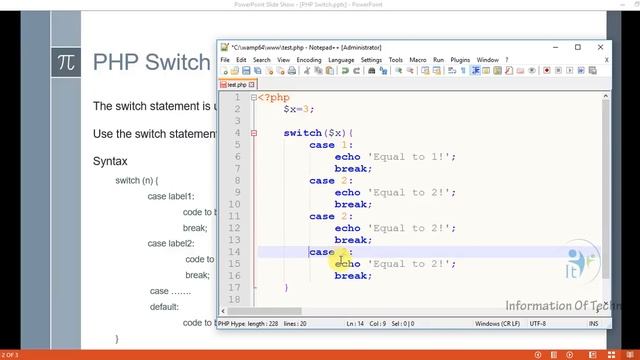The image size is (640, 360).
Task: Open the Language menu
Action: pos(341,60)
